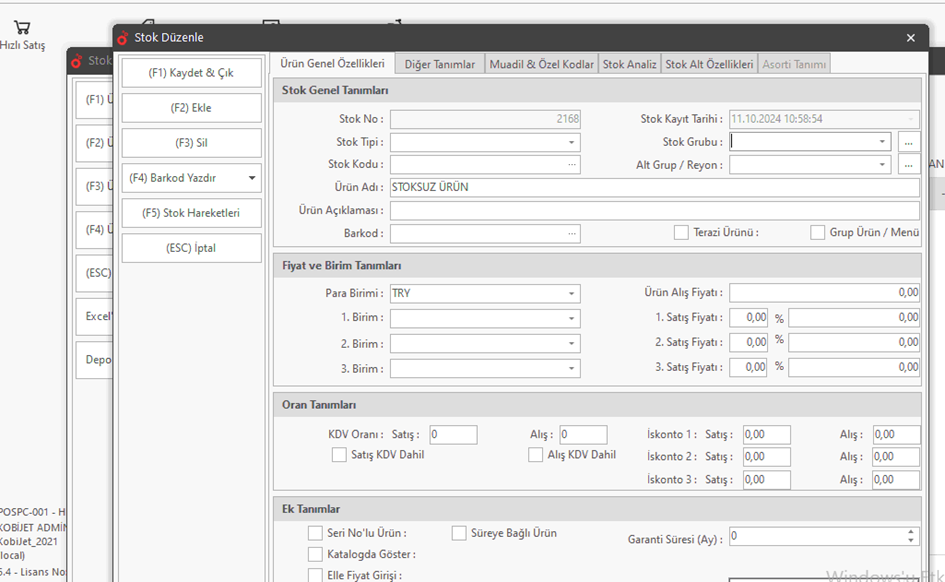Click the Barkod input field
This screenshot has width=945, height=582.
[485, 233]
